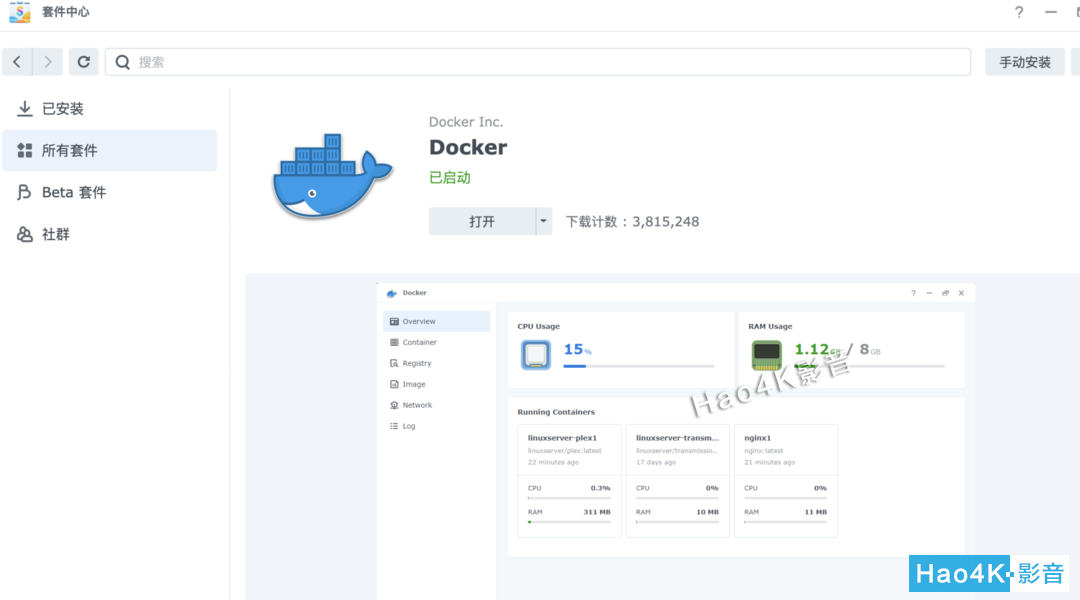Refresh the package list

(83, 62)
